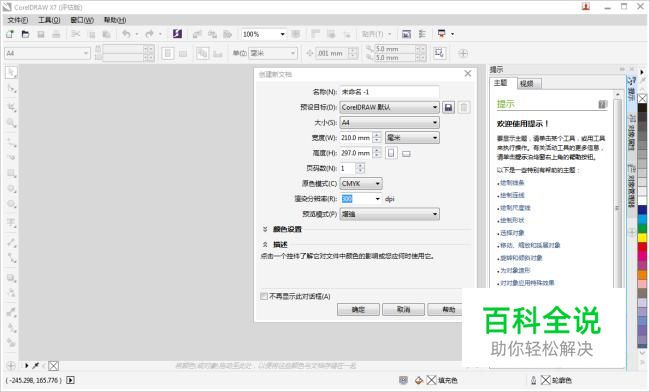Pick the green swatch in the color palette
This screenshot has height=392, width=650.
(x=642, y=228)
